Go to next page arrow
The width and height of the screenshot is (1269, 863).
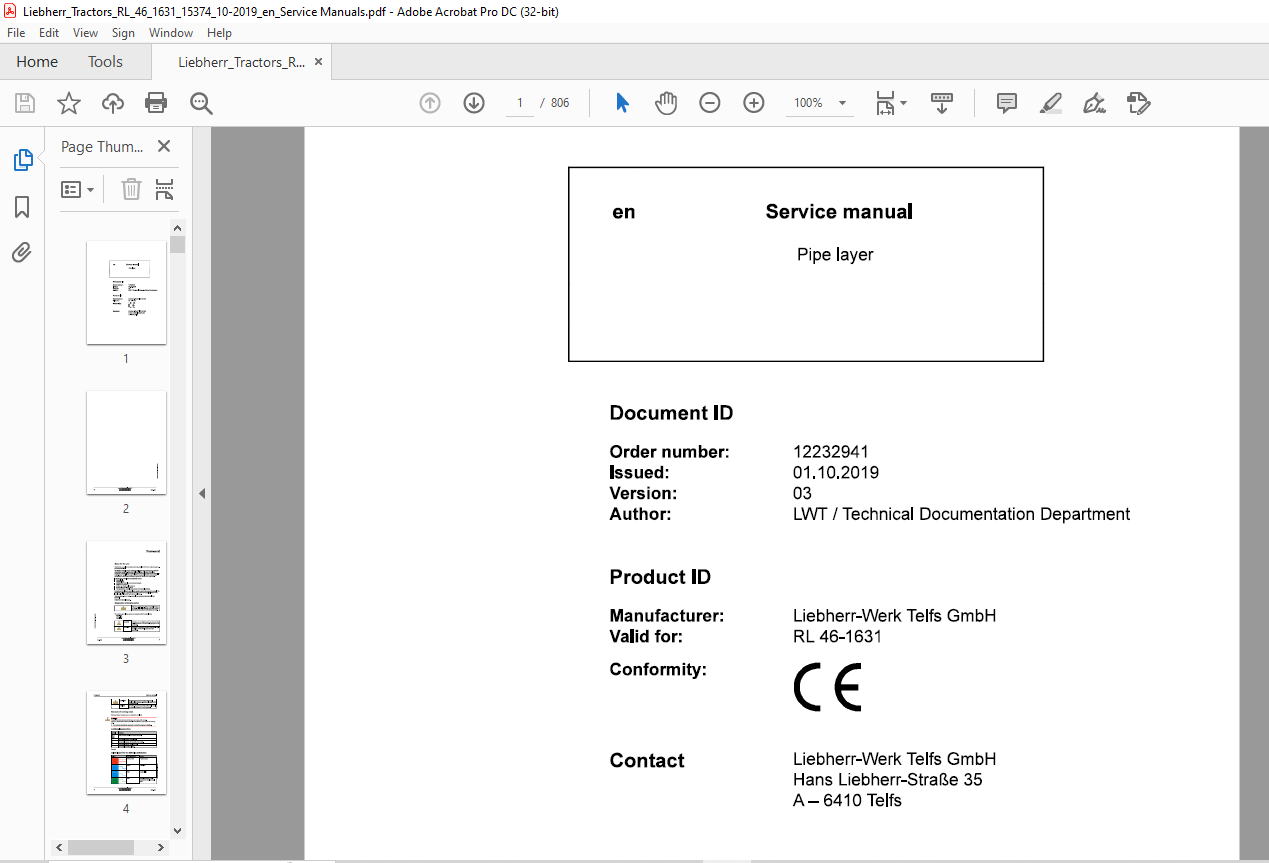(x=473, y=103)
